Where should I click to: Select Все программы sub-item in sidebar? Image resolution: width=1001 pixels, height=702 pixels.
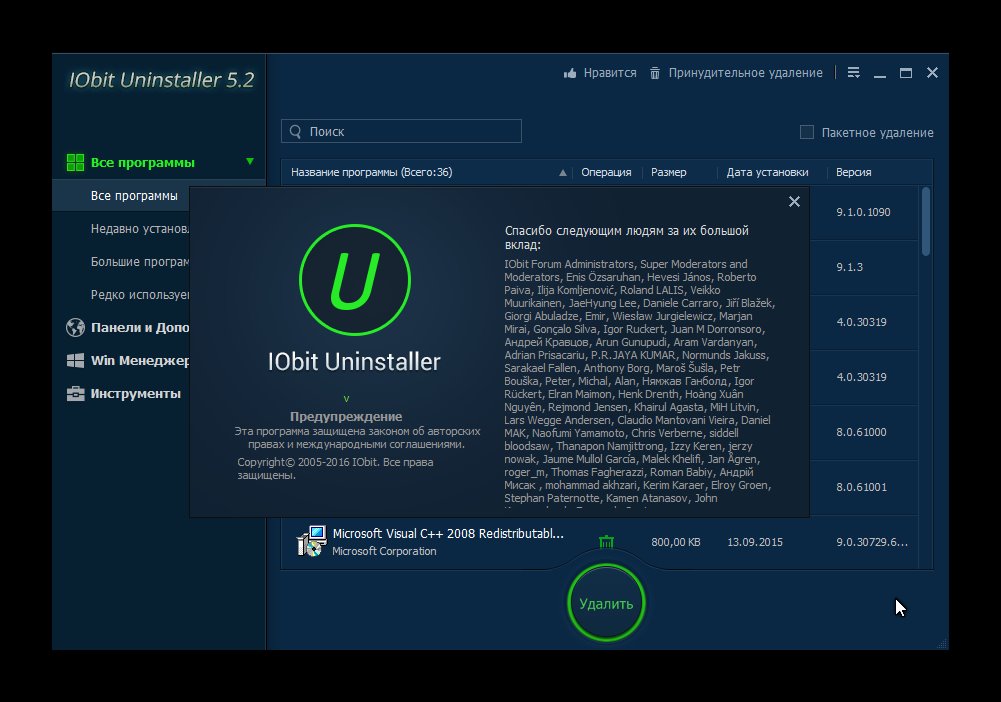pos(134,196)
